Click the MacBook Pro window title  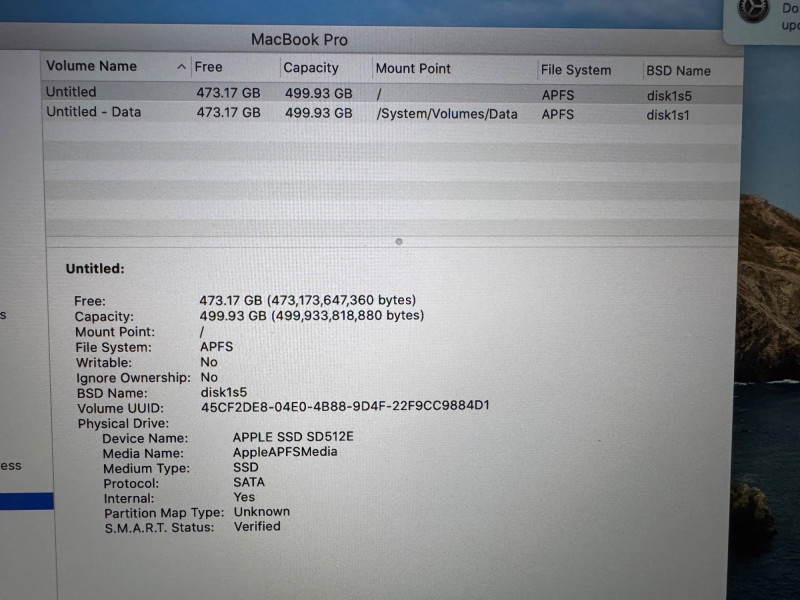click(299, 39)
